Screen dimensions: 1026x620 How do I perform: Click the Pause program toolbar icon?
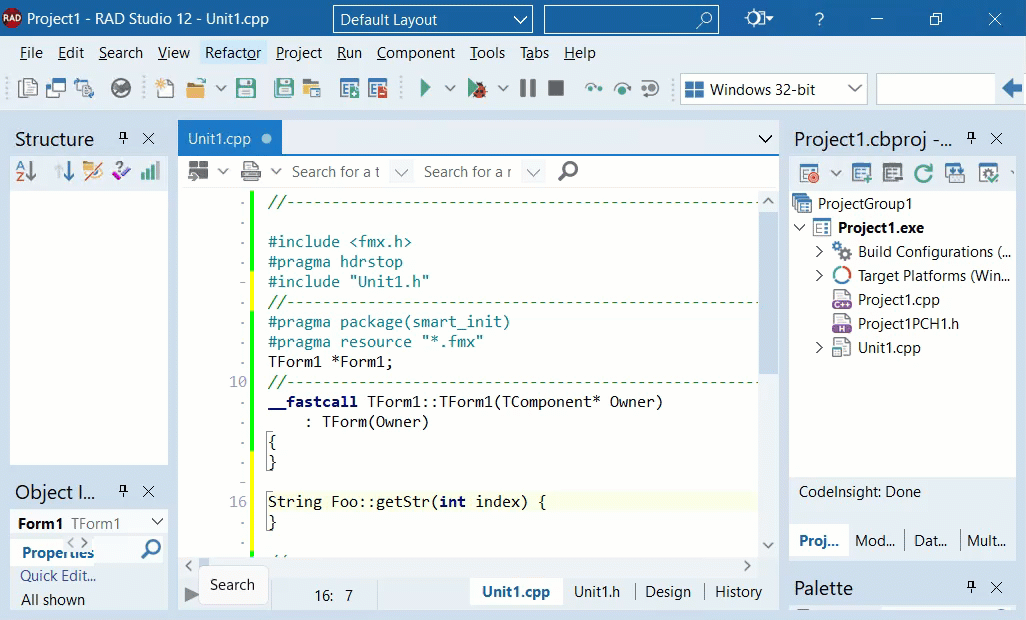528,88
